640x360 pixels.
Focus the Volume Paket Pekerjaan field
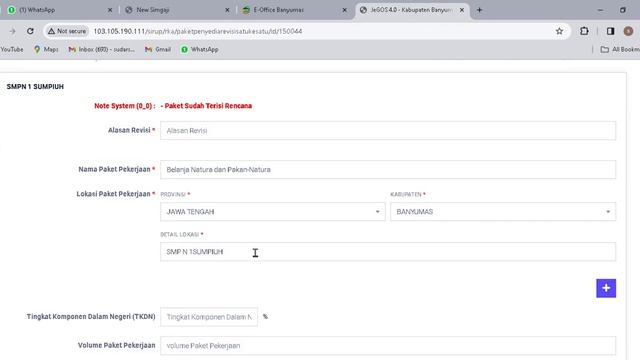point(388,346)
